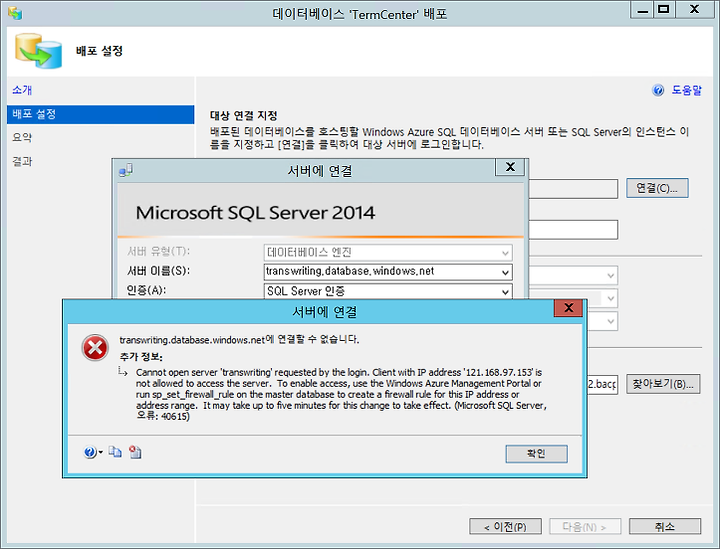Click the .bacpac file path field
Image resolution: width=720 pixels, height=549 pixels.
(602, 384)
